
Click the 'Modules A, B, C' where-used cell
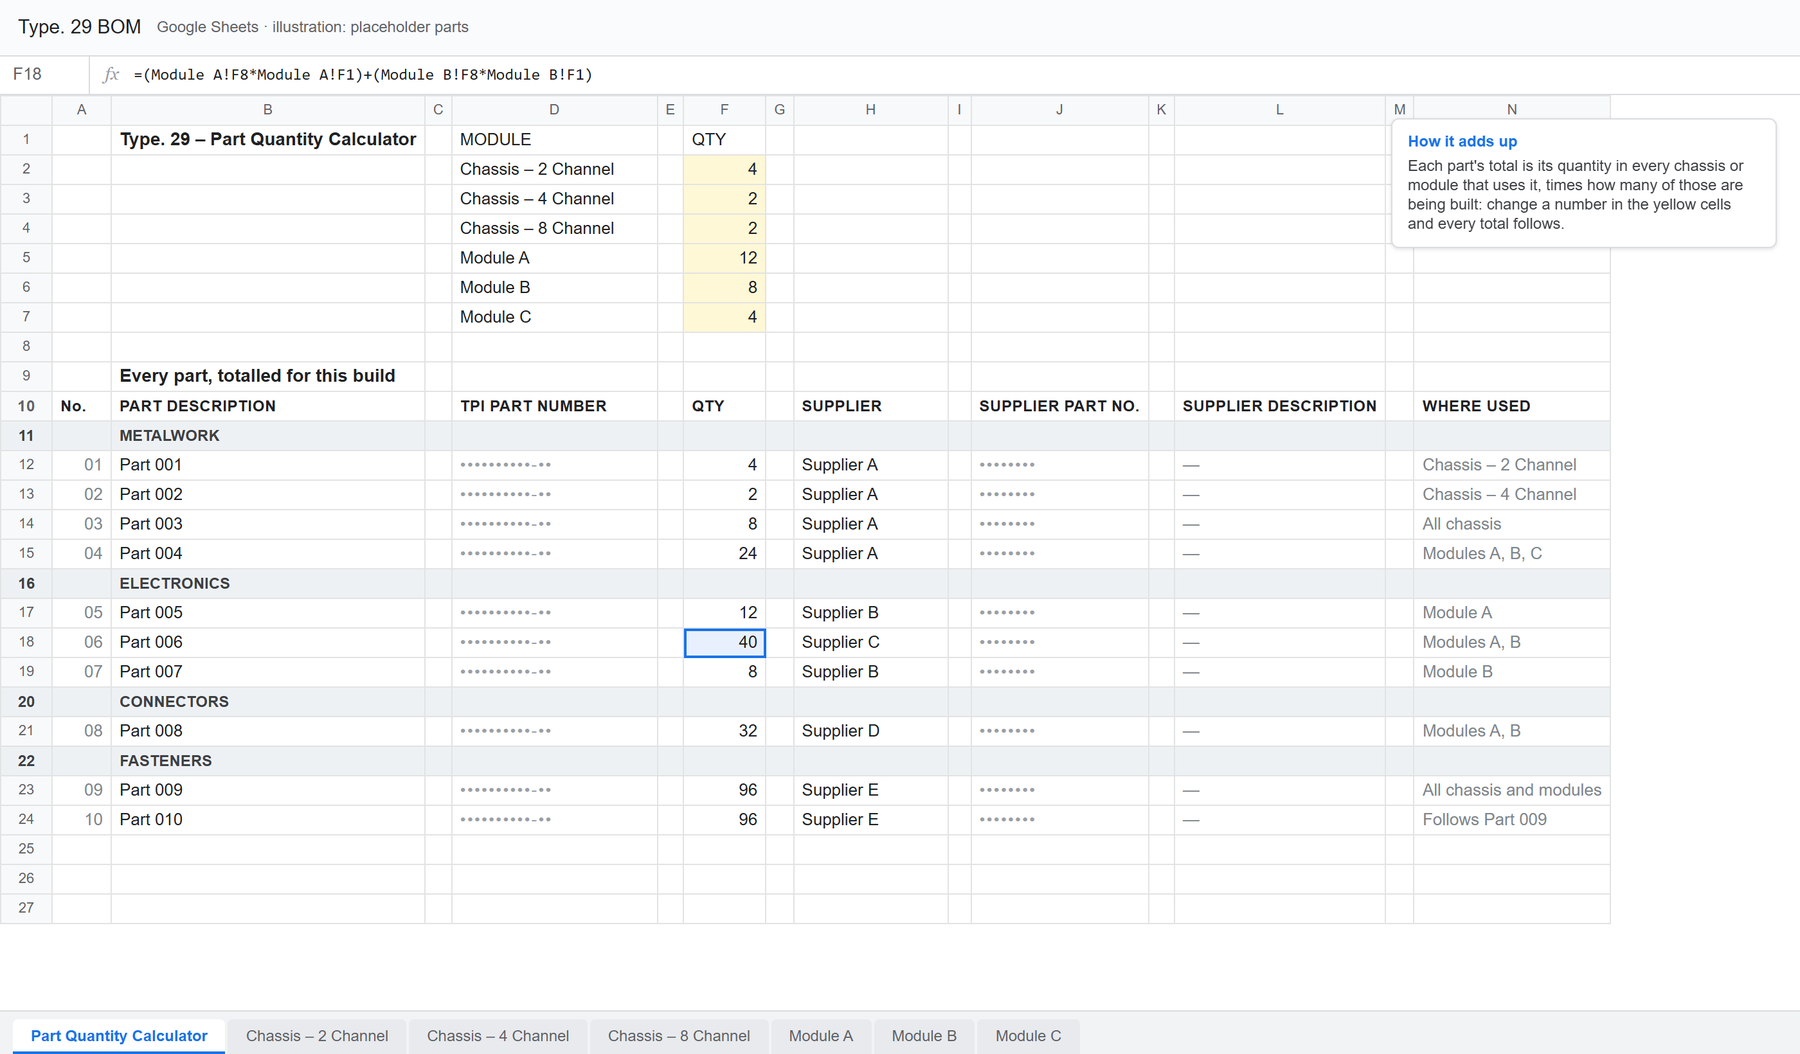click(x=1511, y=554)
